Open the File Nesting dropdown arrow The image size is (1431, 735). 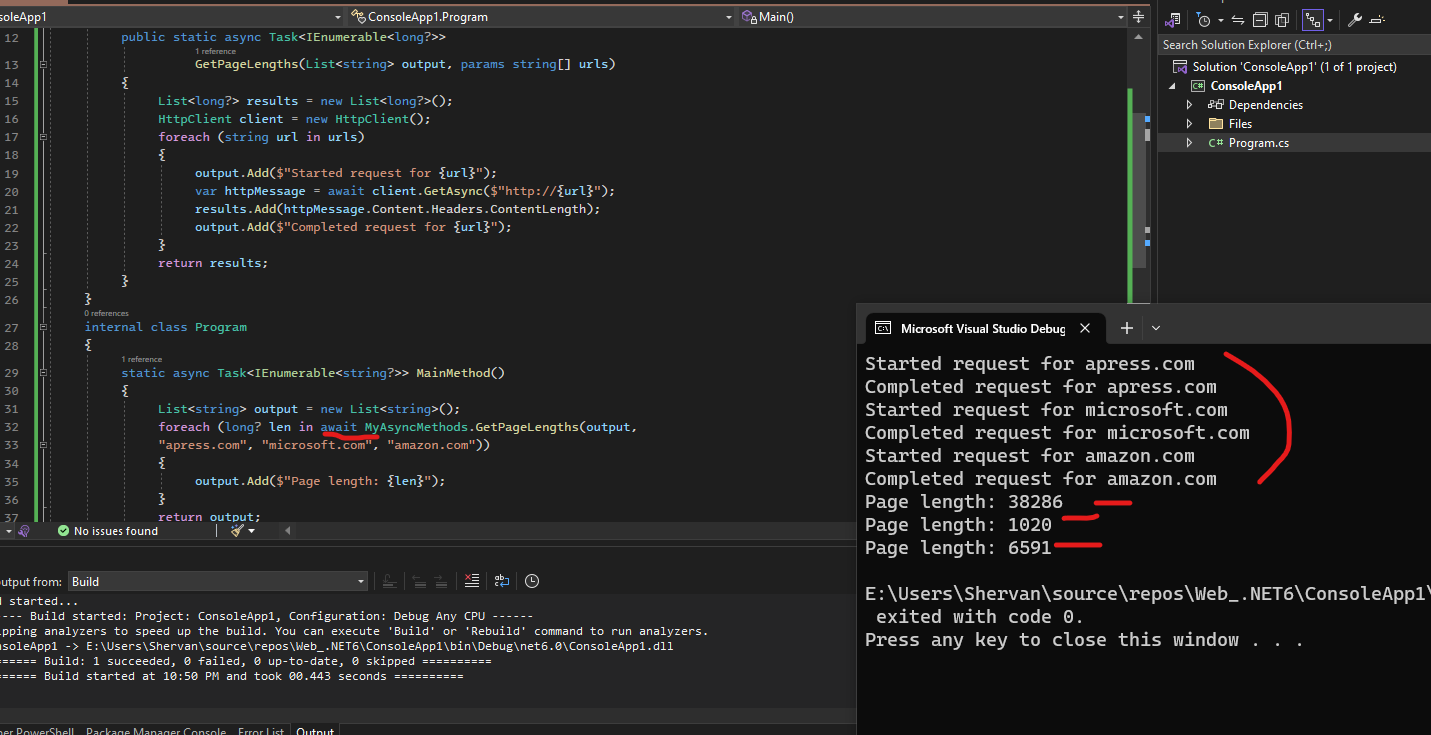(1330, 20)
